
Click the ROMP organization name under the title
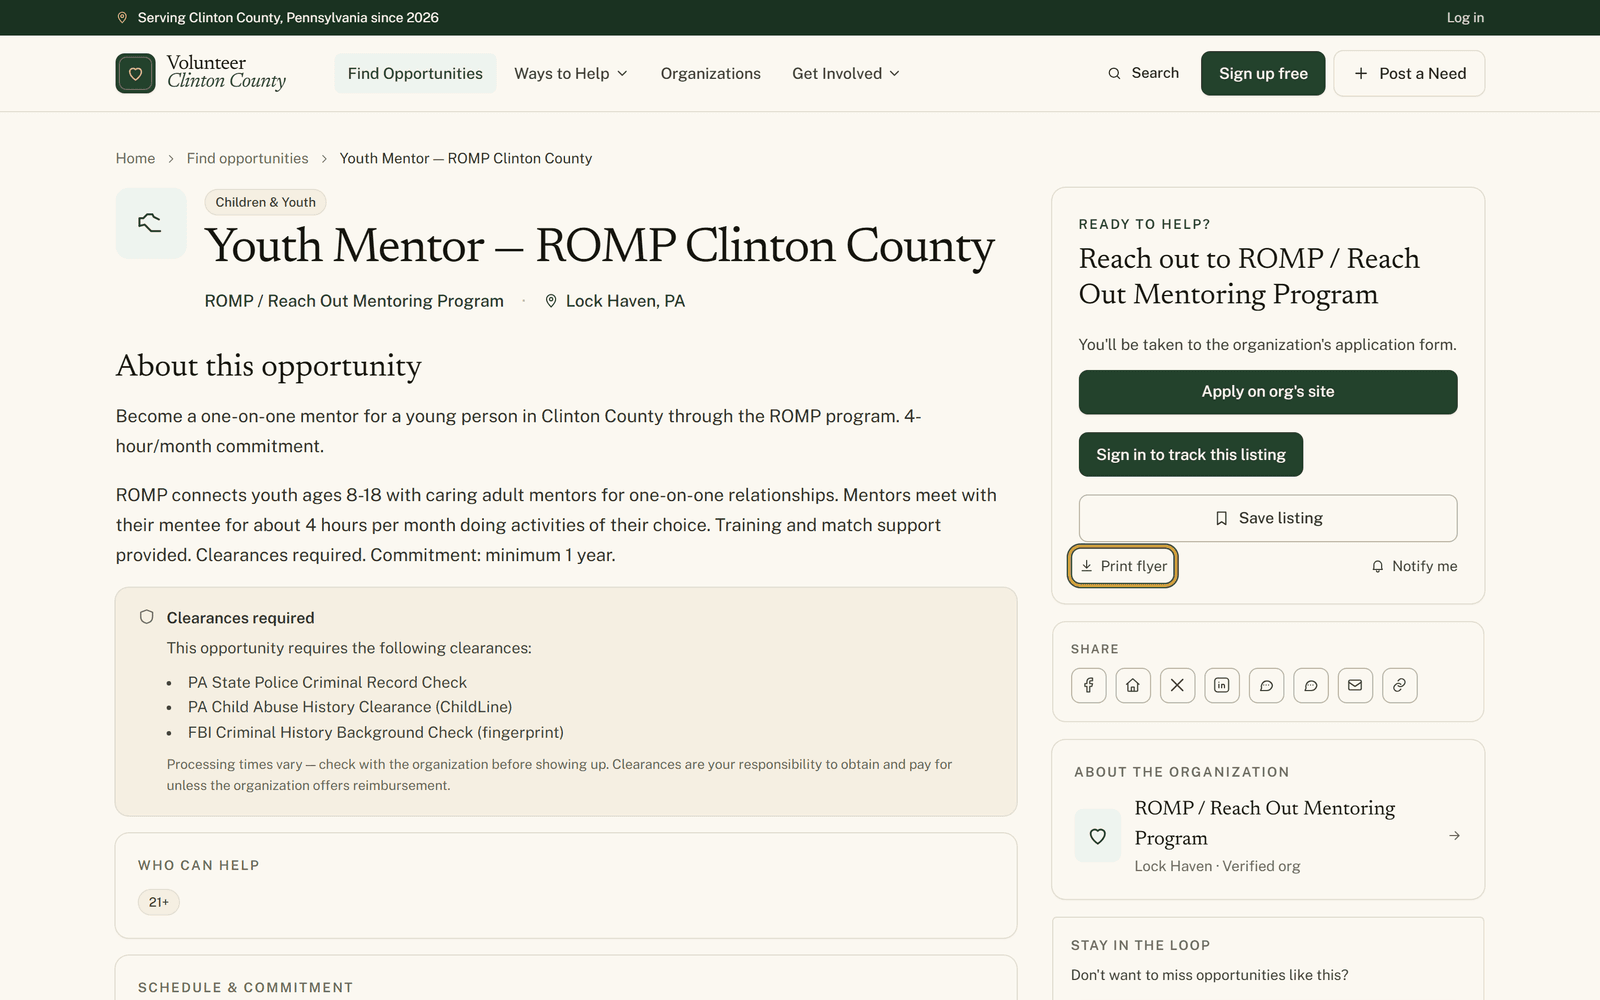[354, 301]
